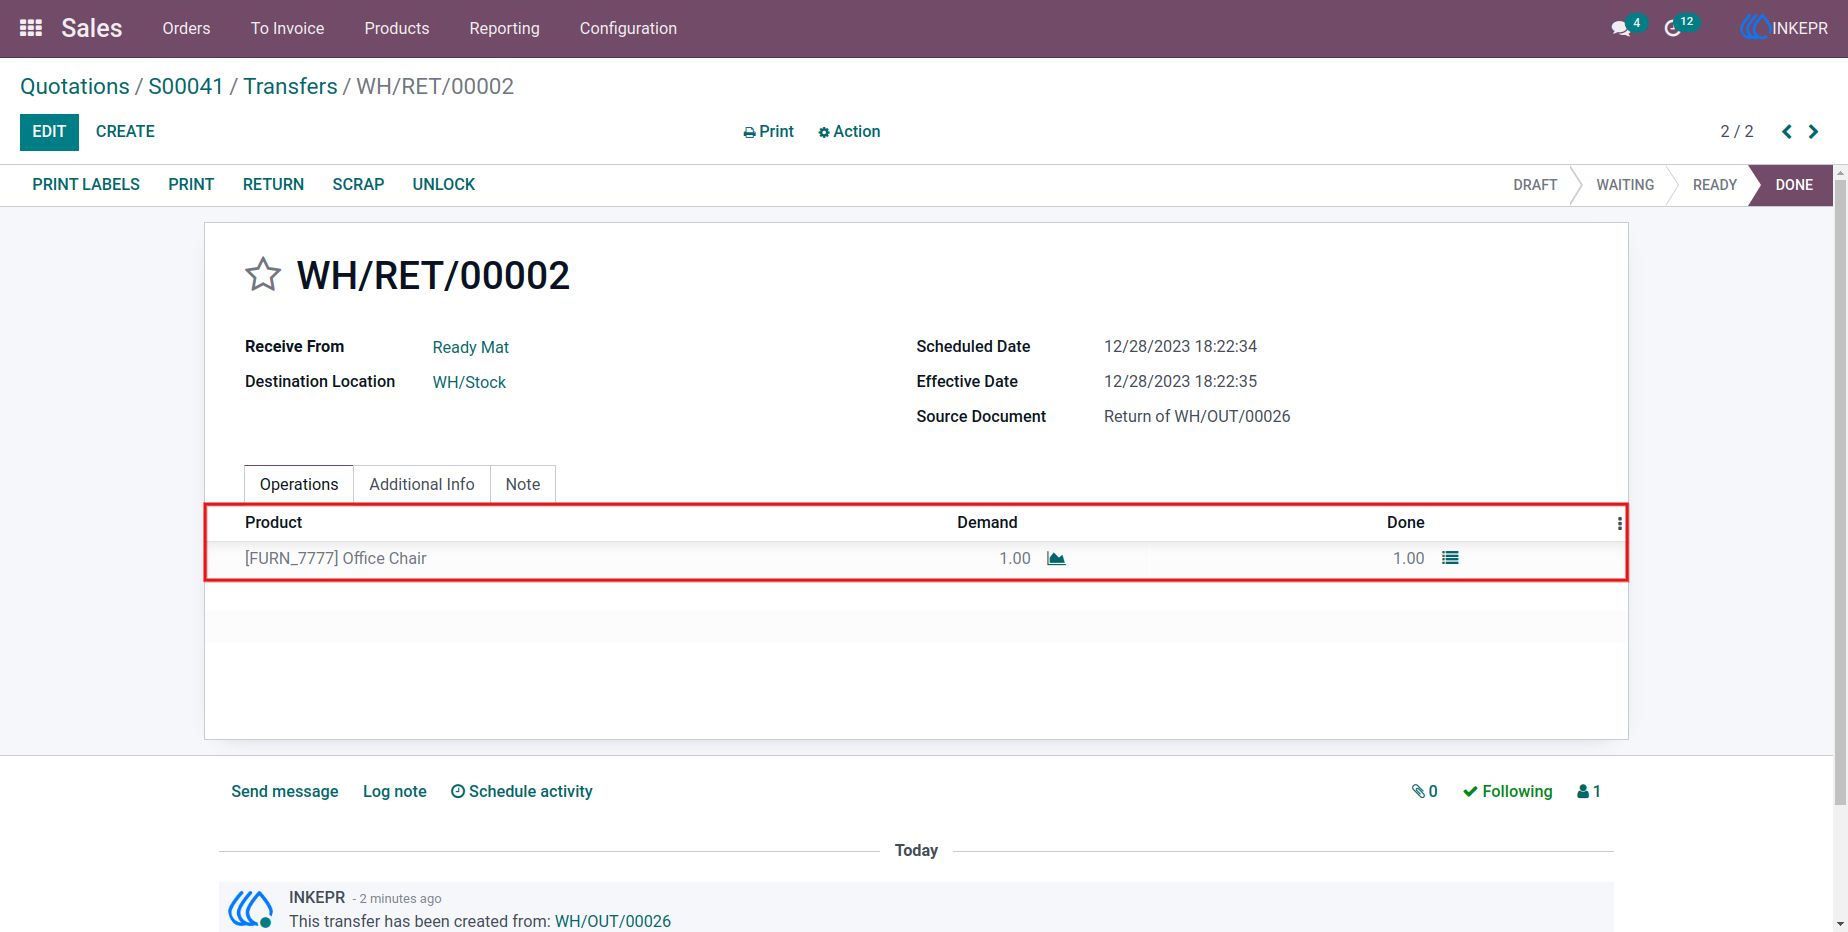Open the To Invoice menu
1848x932 pixels.
point(287,28)
